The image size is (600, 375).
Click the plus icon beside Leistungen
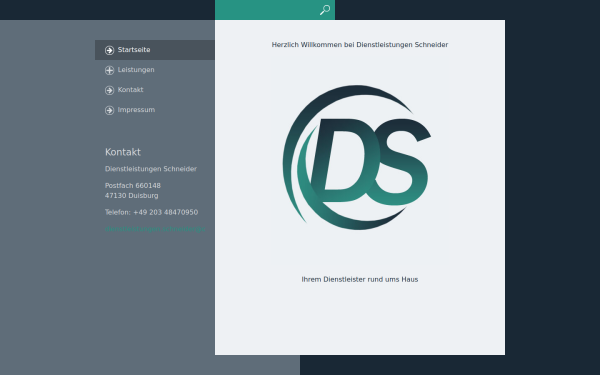[x=109, y=70]
